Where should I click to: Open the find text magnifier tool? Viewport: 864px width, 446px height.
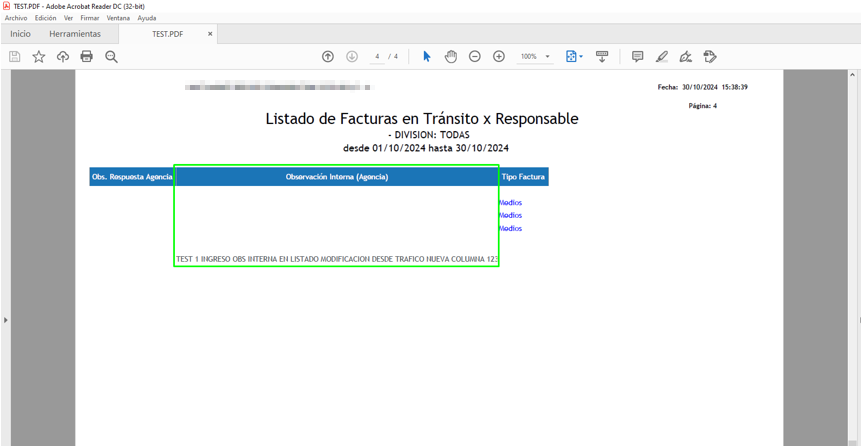pos(111,57)
